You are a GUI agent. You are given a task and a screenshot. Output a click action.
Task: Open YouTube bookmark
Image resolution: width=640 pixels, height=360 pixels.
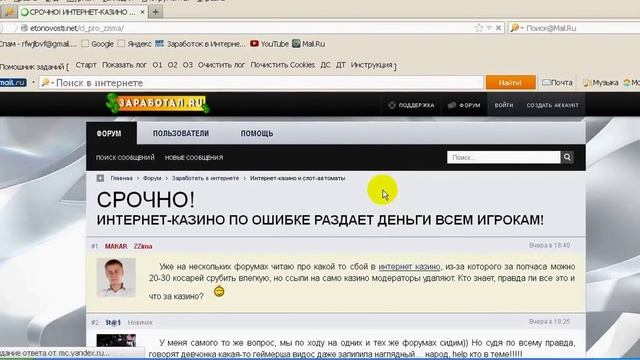269,44
